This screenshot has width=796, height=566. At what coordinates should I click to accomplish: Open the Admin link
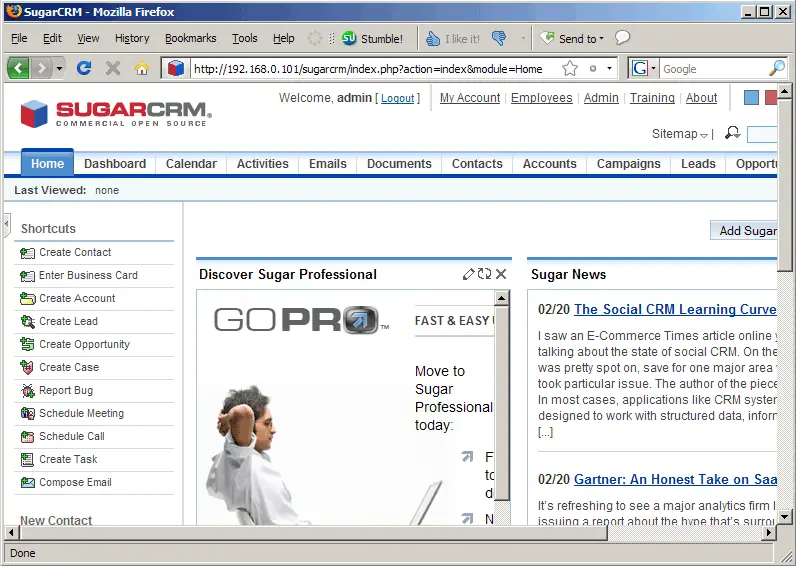tap(601, 98)
